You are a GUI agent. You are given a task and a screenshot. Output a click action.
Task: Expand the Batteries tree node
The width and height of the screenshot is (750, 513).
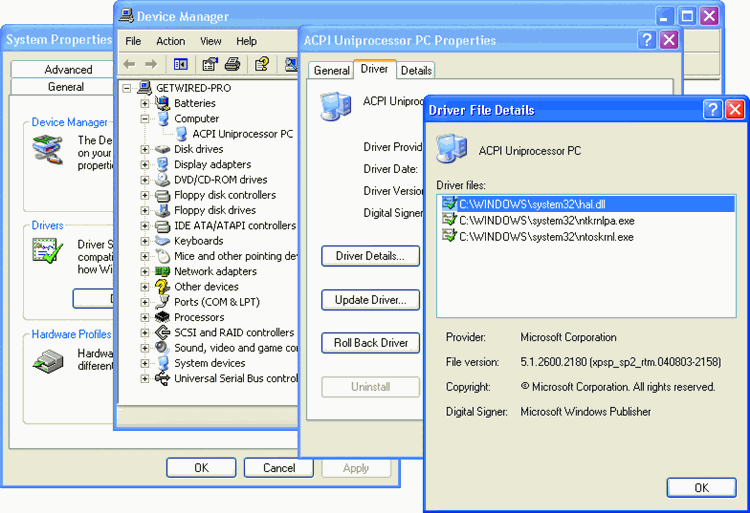[144, 103]
